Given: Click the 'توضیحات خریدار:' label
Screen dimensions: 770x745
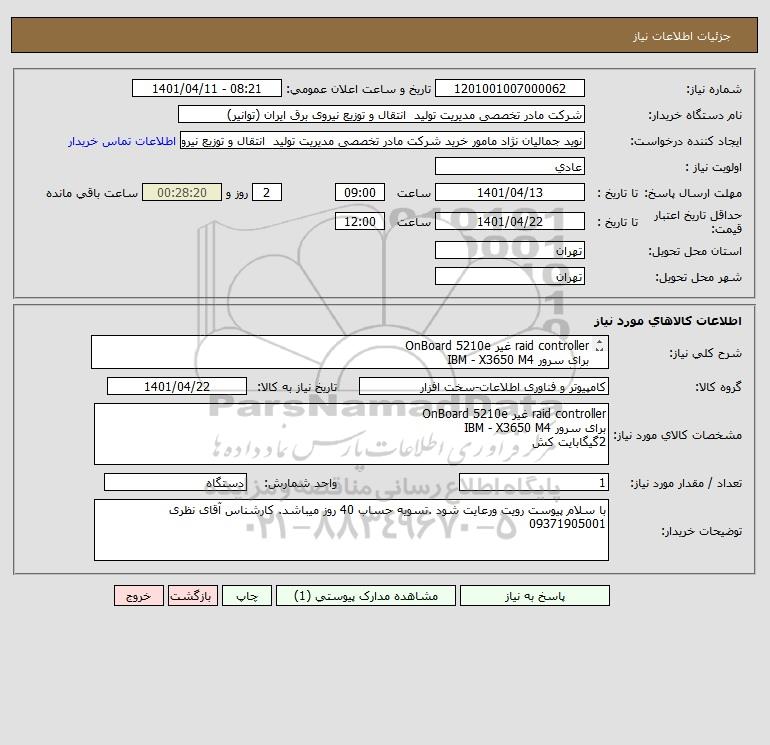Looking at the screenshot, I should point(701,531).
